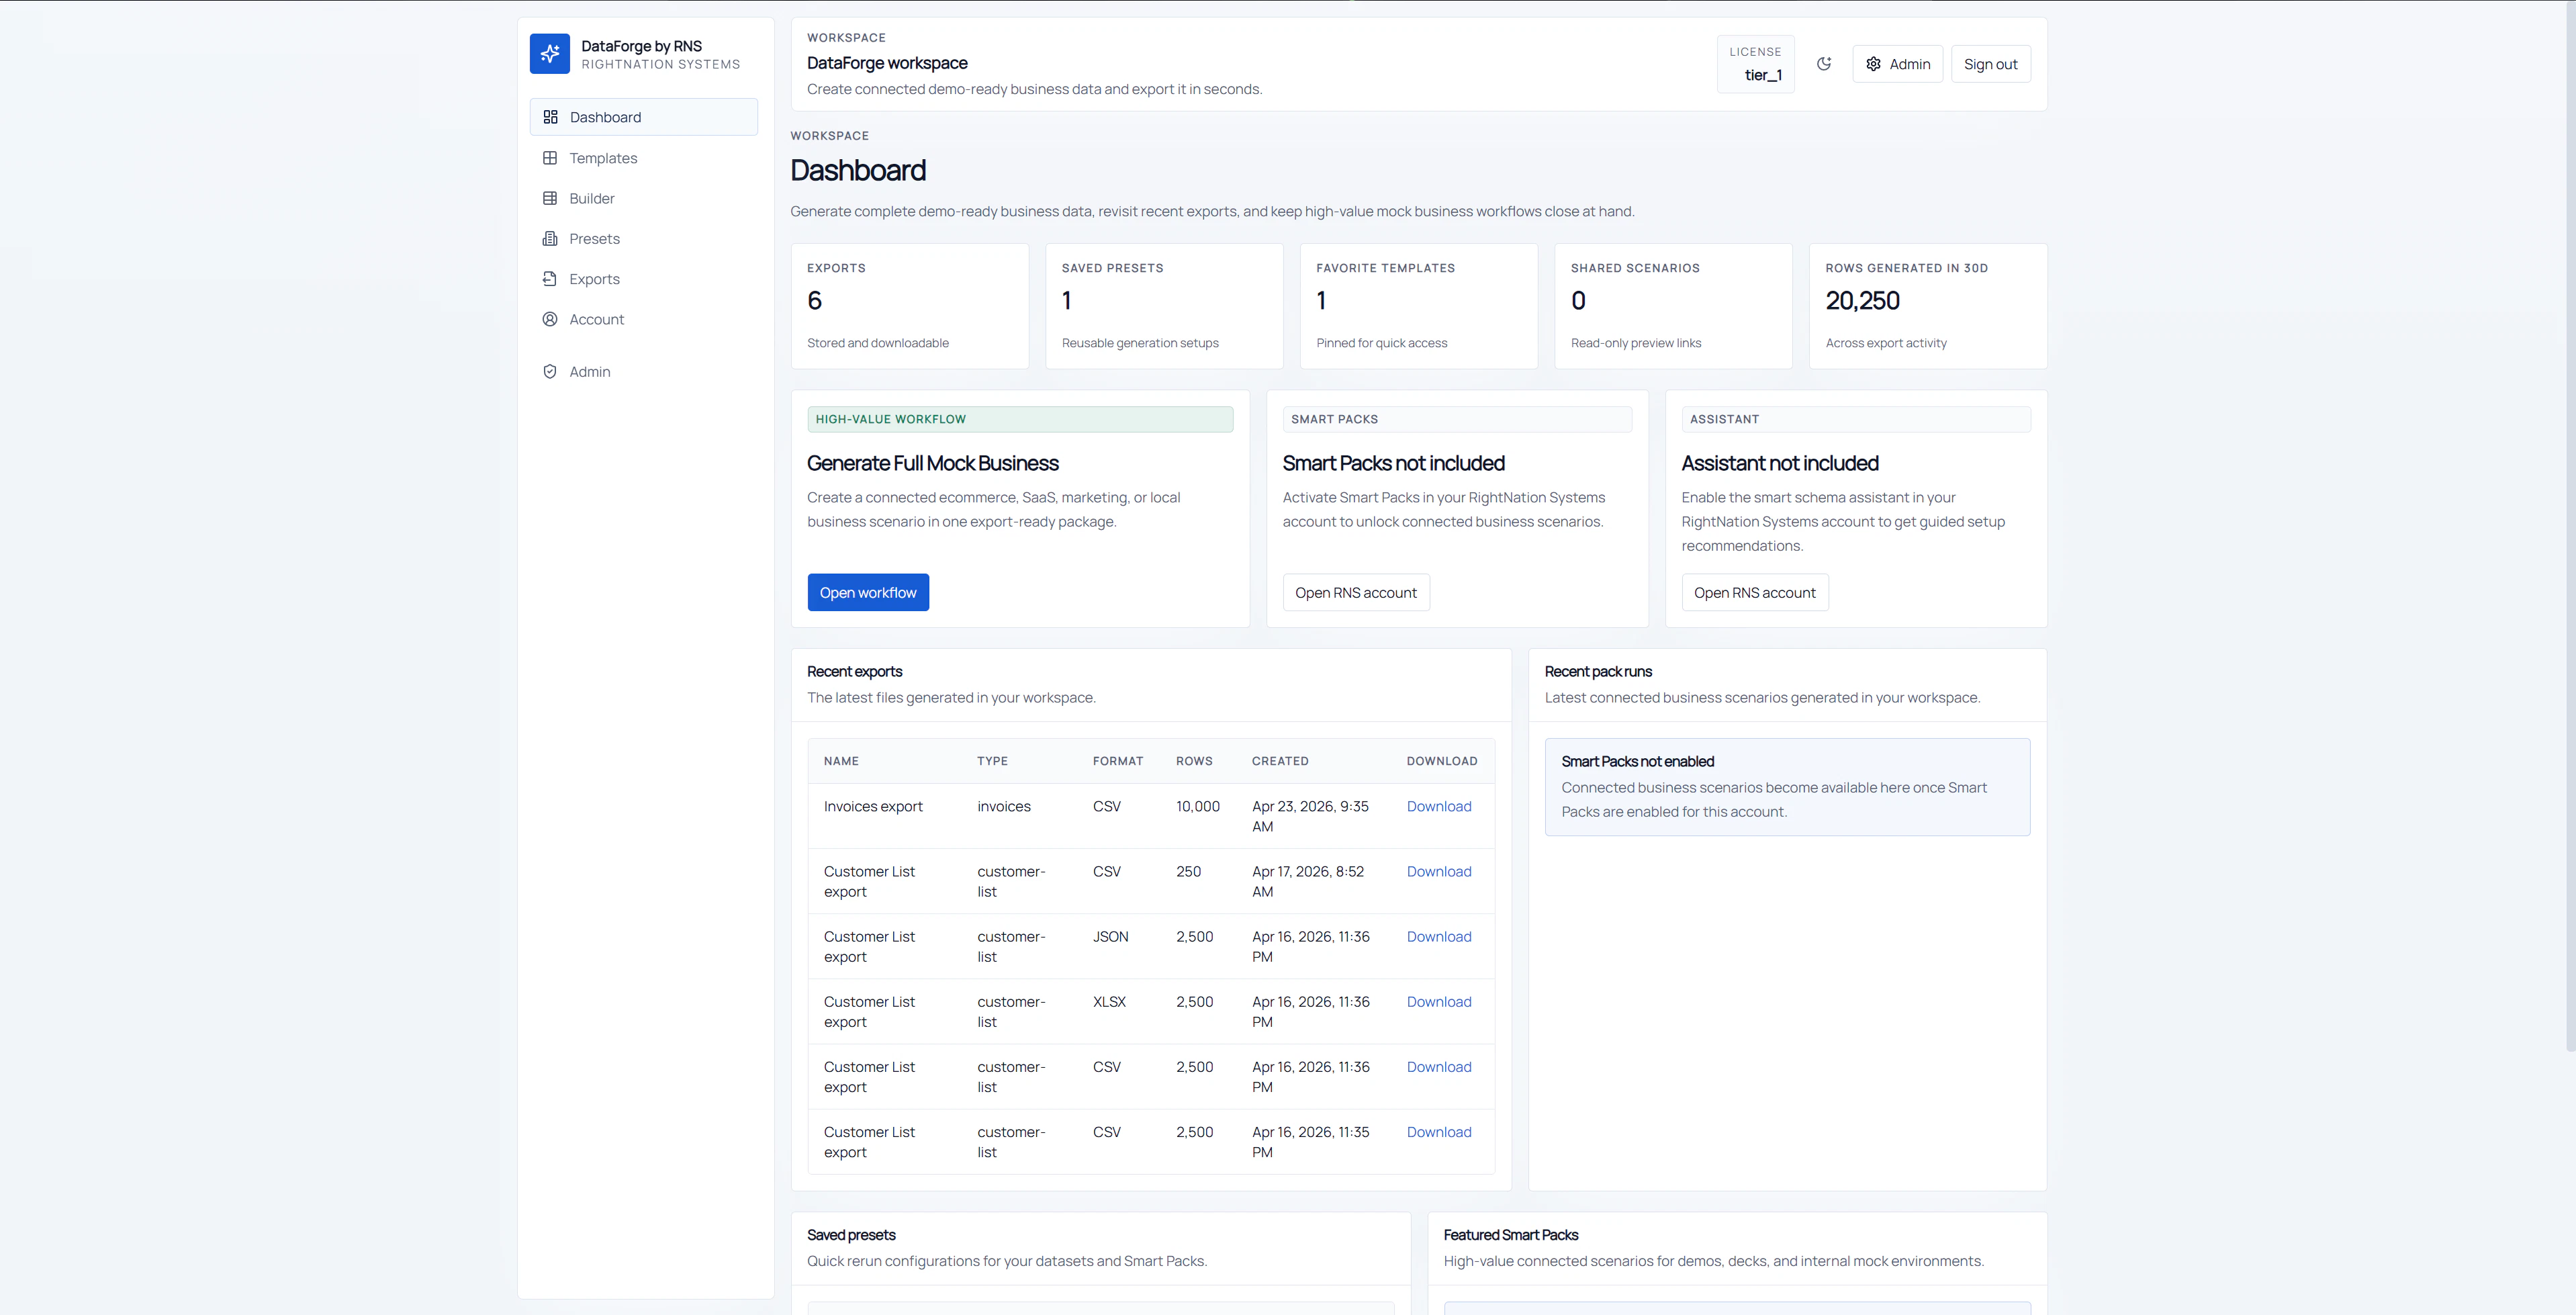
Task: Open the Generate Full Mock Business workflow
Action: (867, 593)
